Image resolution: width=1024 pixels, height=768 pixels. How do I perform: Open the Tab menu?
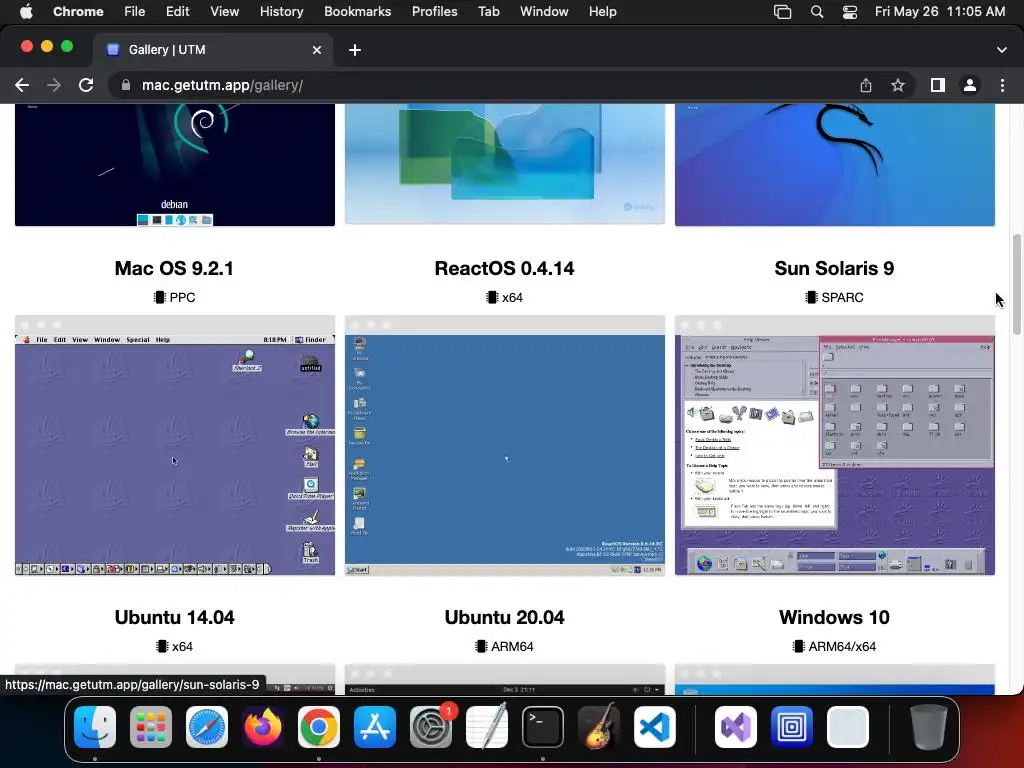click(x=488, y=11)
